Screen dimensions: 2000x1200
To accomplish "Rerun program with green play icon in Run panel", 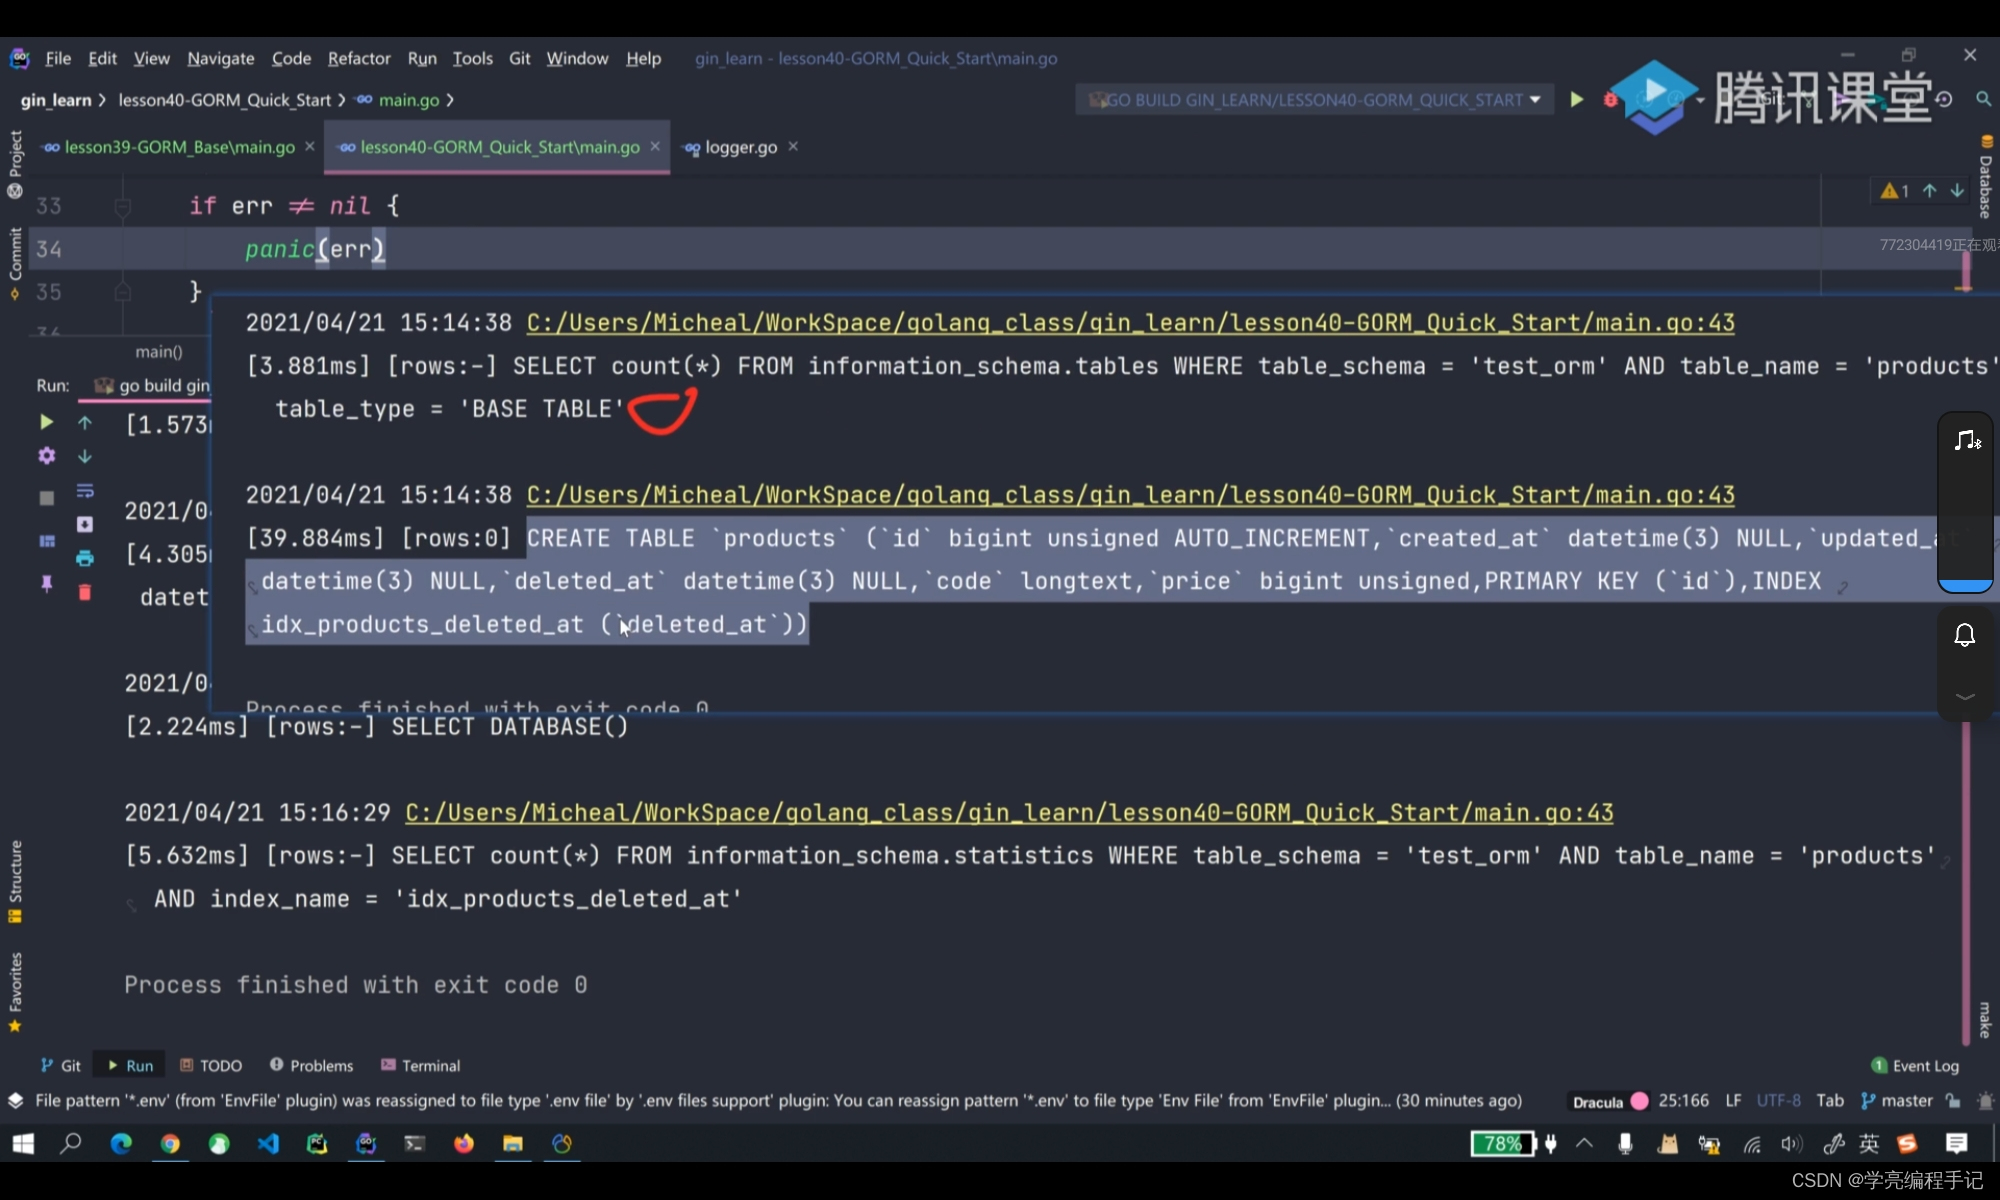I will tap(46, 422).
